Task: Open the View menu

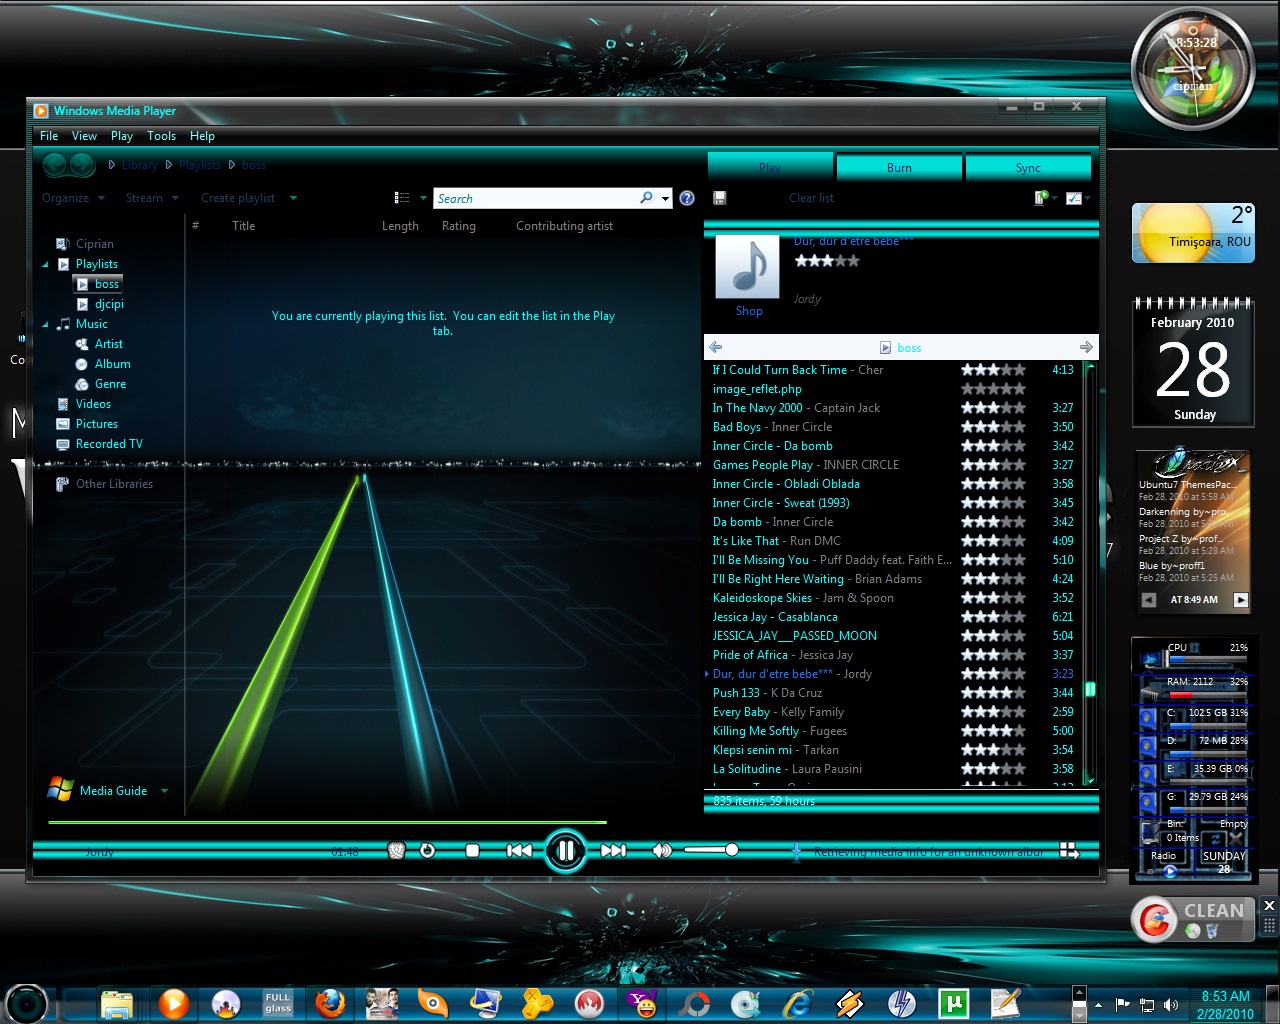Action: 84,136
